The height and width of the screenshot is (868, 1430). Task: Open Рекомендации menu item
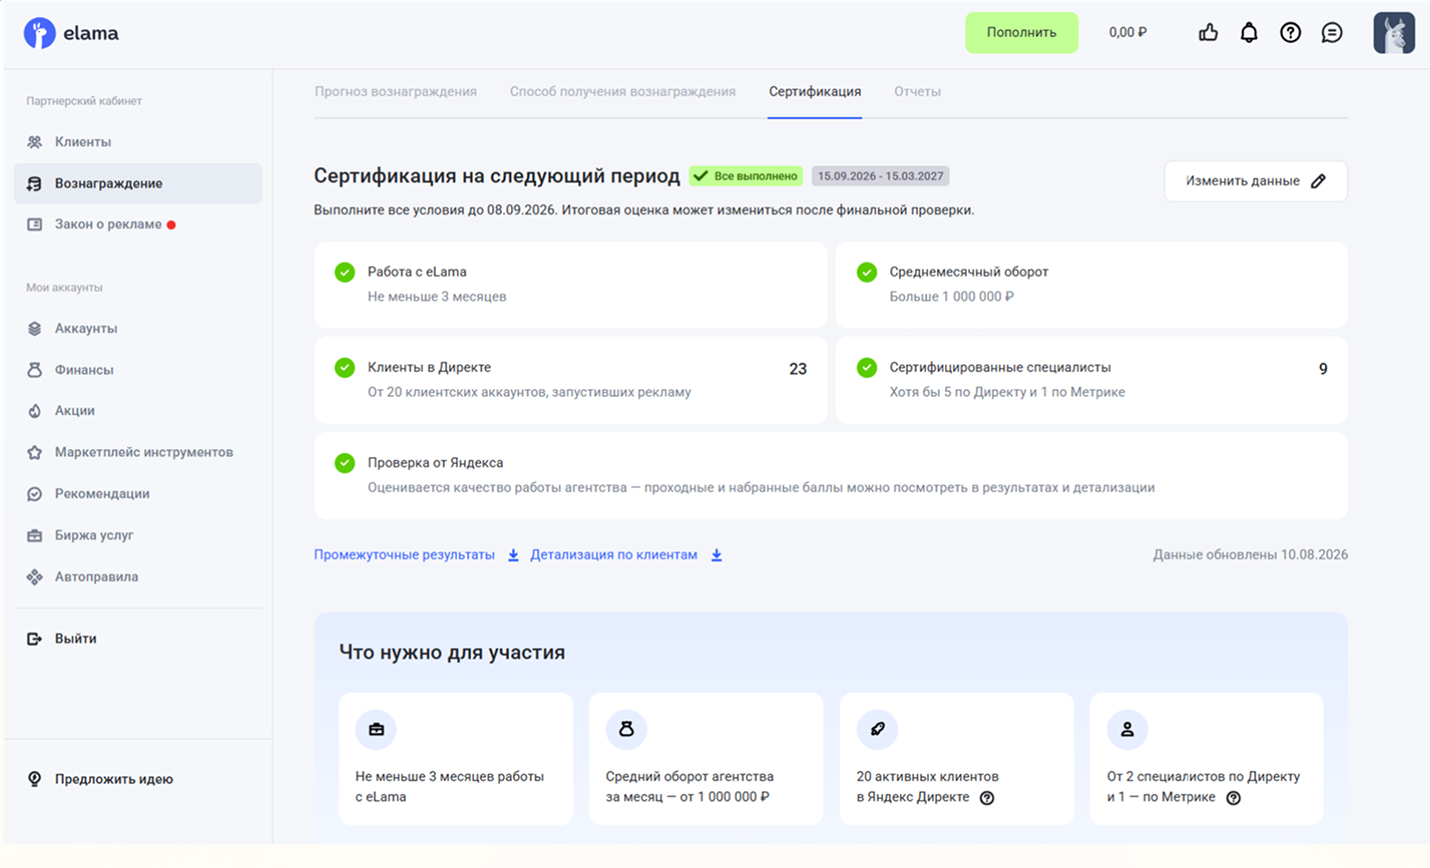[138, 494]
